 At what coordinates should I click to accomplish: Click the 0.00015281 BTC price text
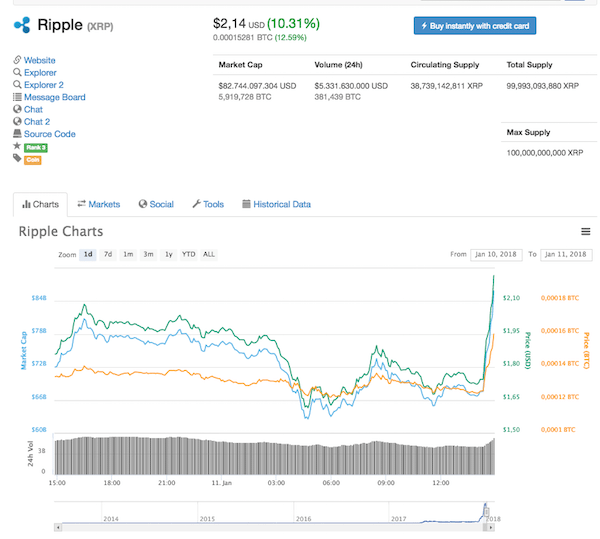pos(243,37)
